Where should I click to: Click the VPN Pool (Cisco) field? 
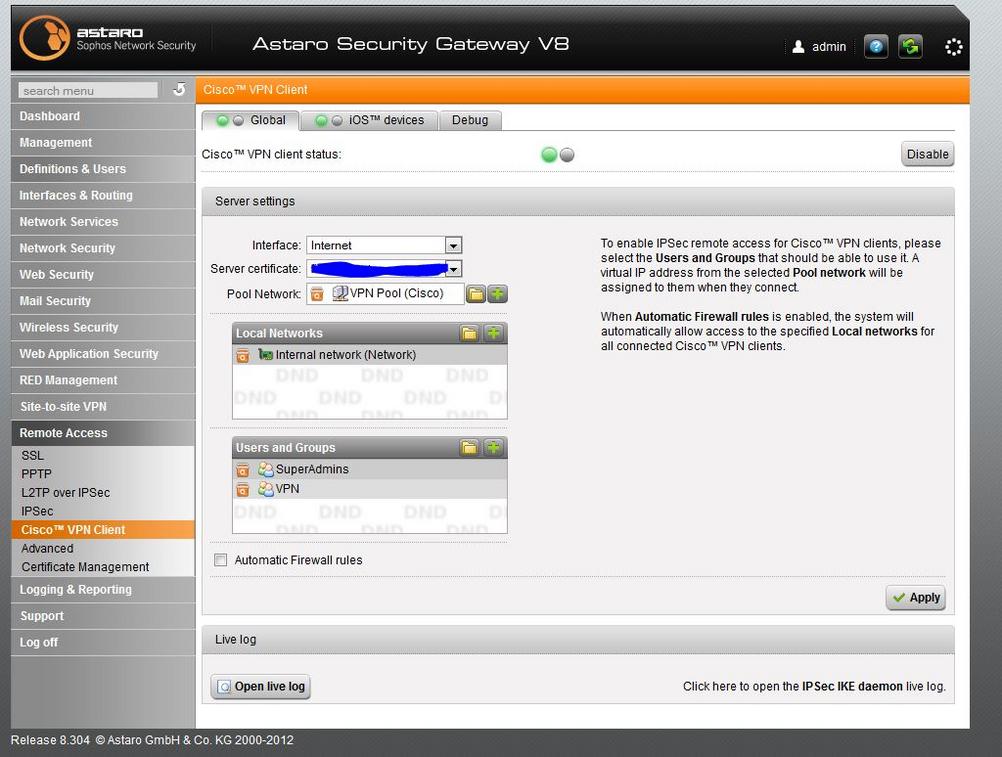tap(385, 294)
